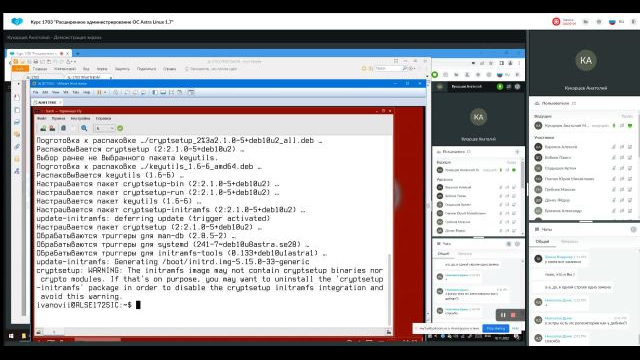Screen dimensions: 640x360
Task: Toggle the presenter's green microphone icon
Action: coord(613,126)
